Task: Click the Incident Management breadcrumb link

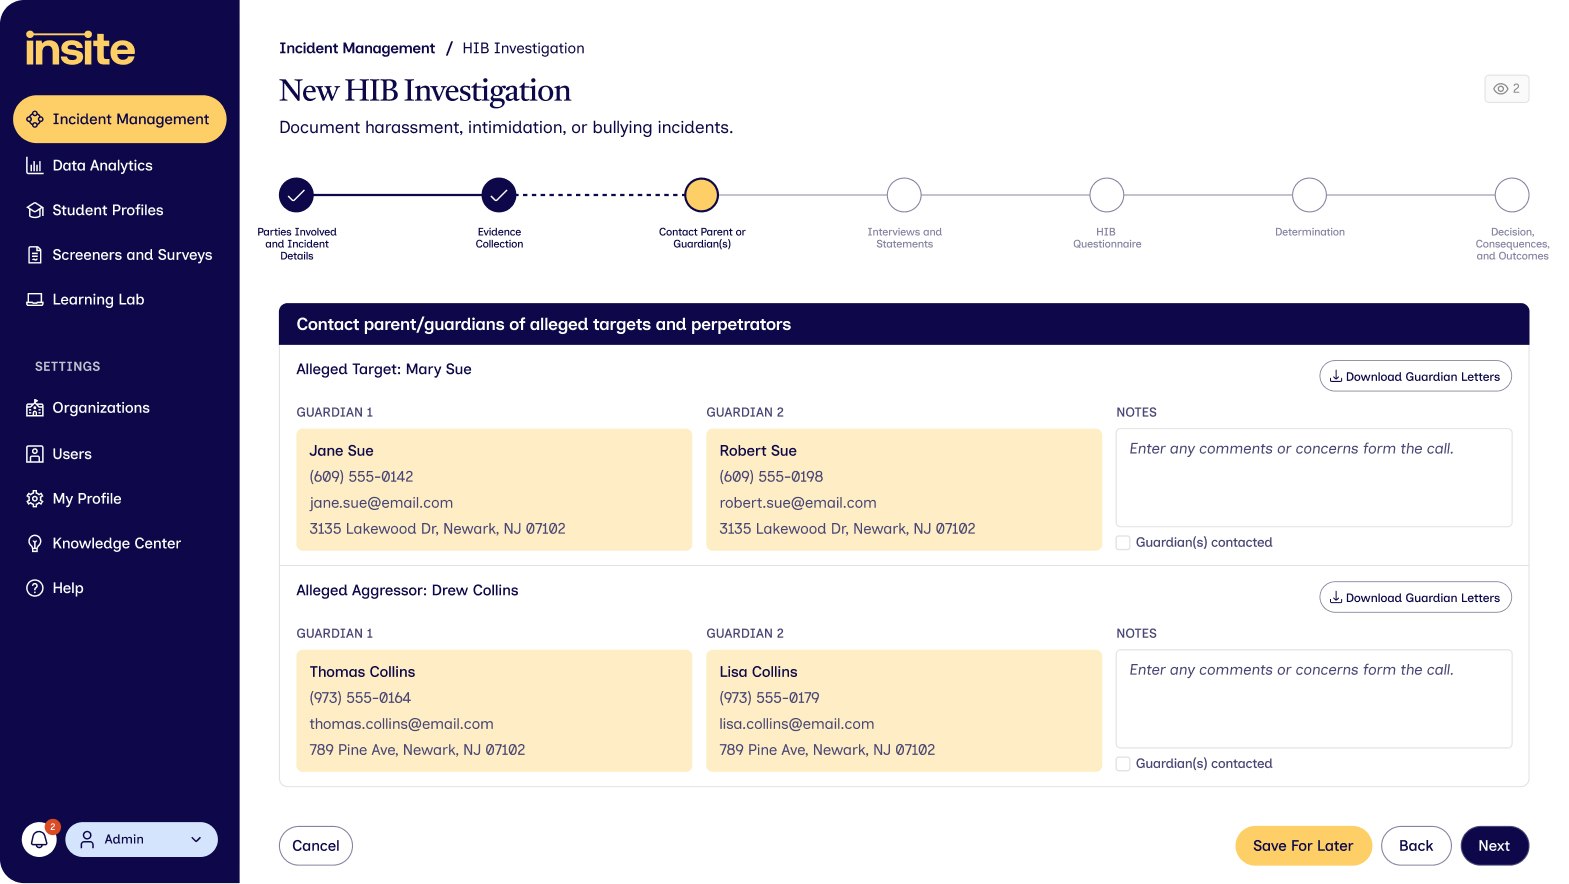Action: [x=357, y=48]
